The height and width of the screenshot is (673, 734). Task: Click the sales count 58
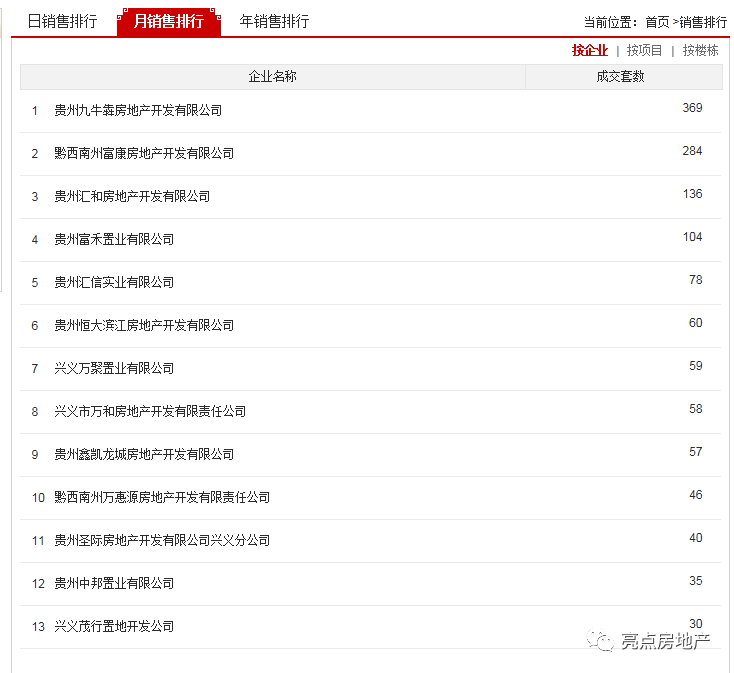[x=696, y=410]
